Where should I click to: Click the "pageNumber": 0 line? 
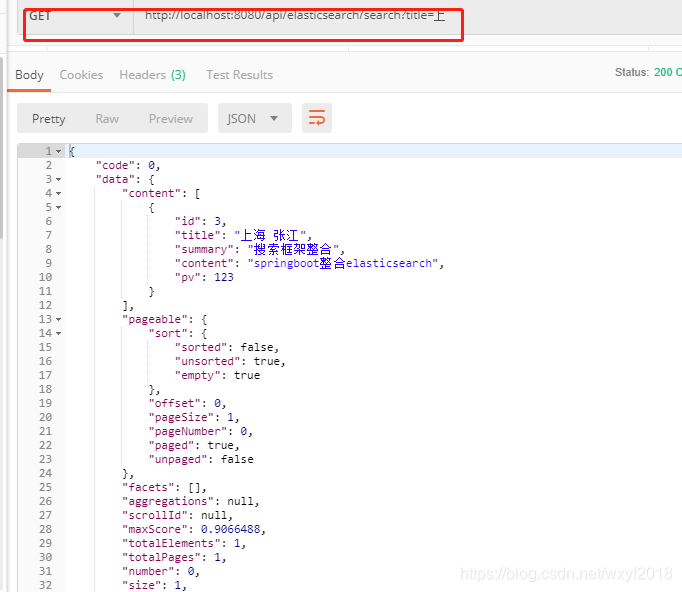pos(201,431)
